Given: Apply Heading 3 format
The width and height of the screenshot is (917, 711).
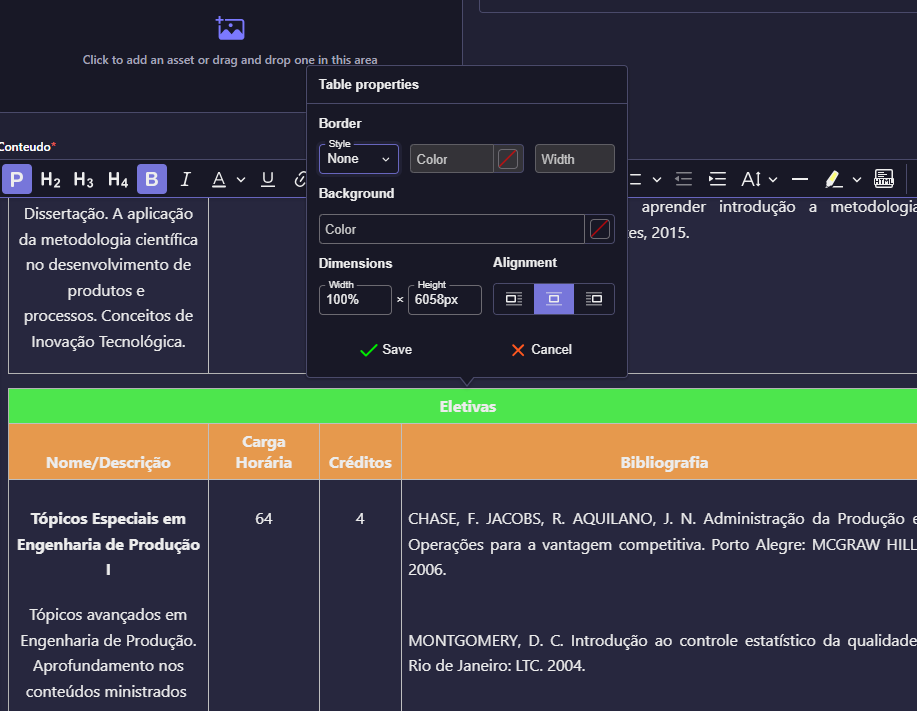Looking at the screenshot, I should [84, 179].
